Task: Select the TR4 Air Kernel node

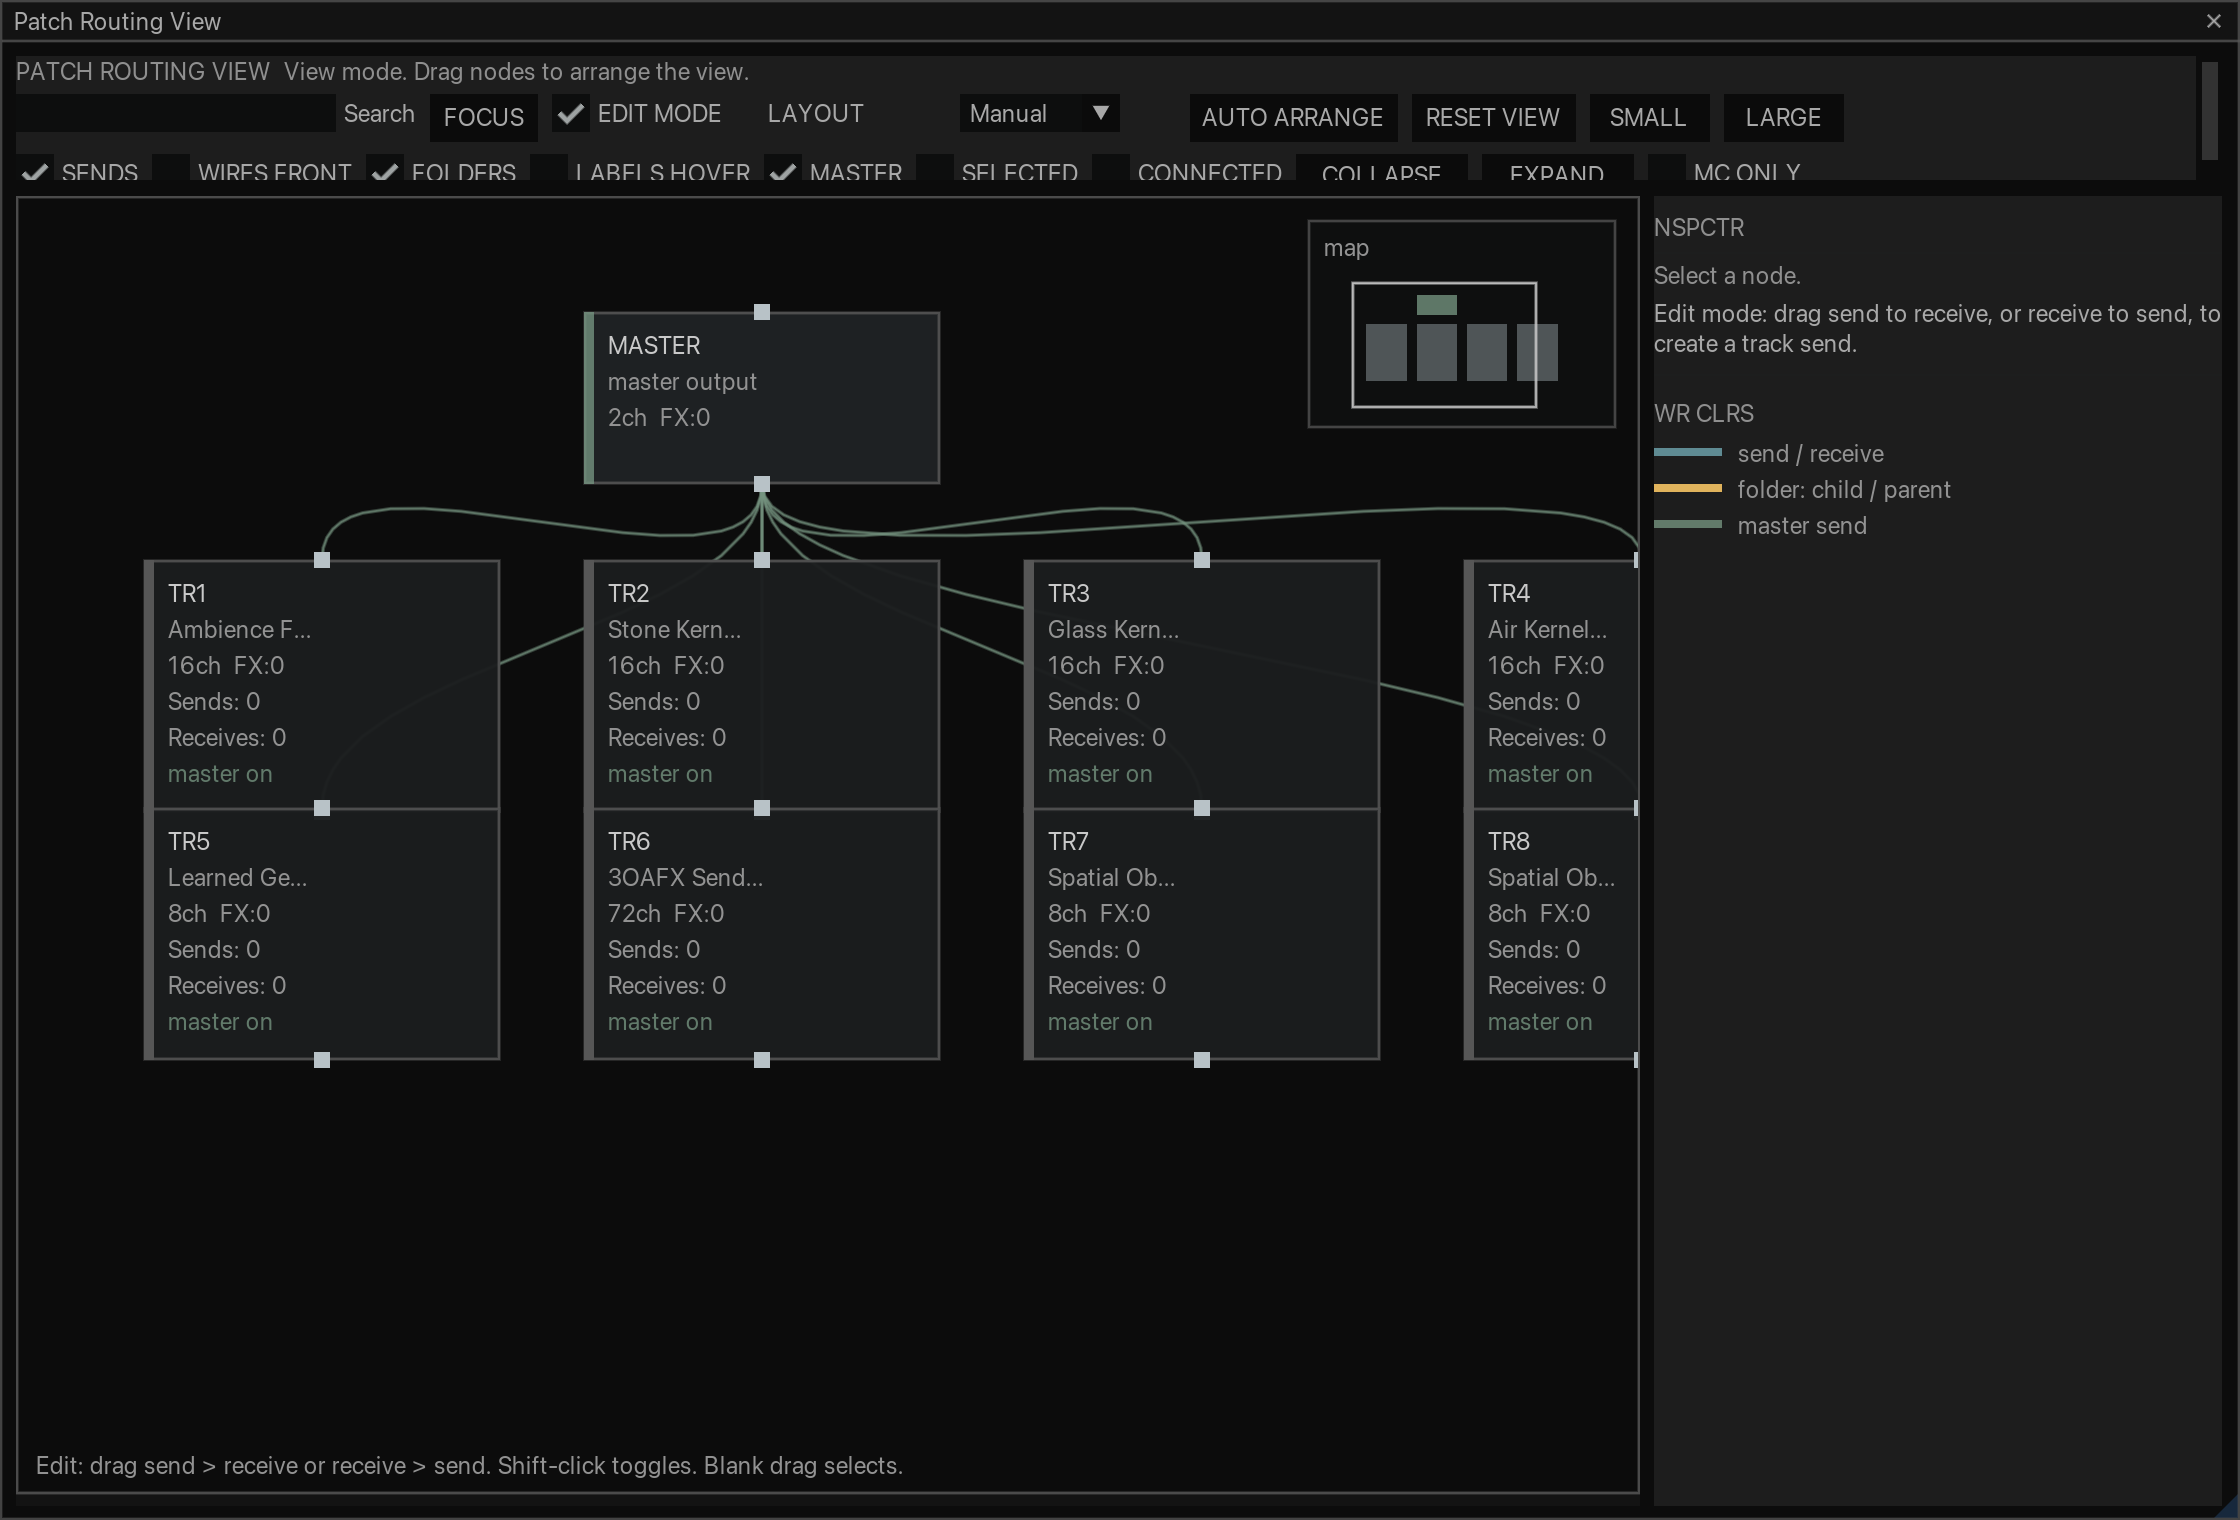Action: click(1551, 684)
